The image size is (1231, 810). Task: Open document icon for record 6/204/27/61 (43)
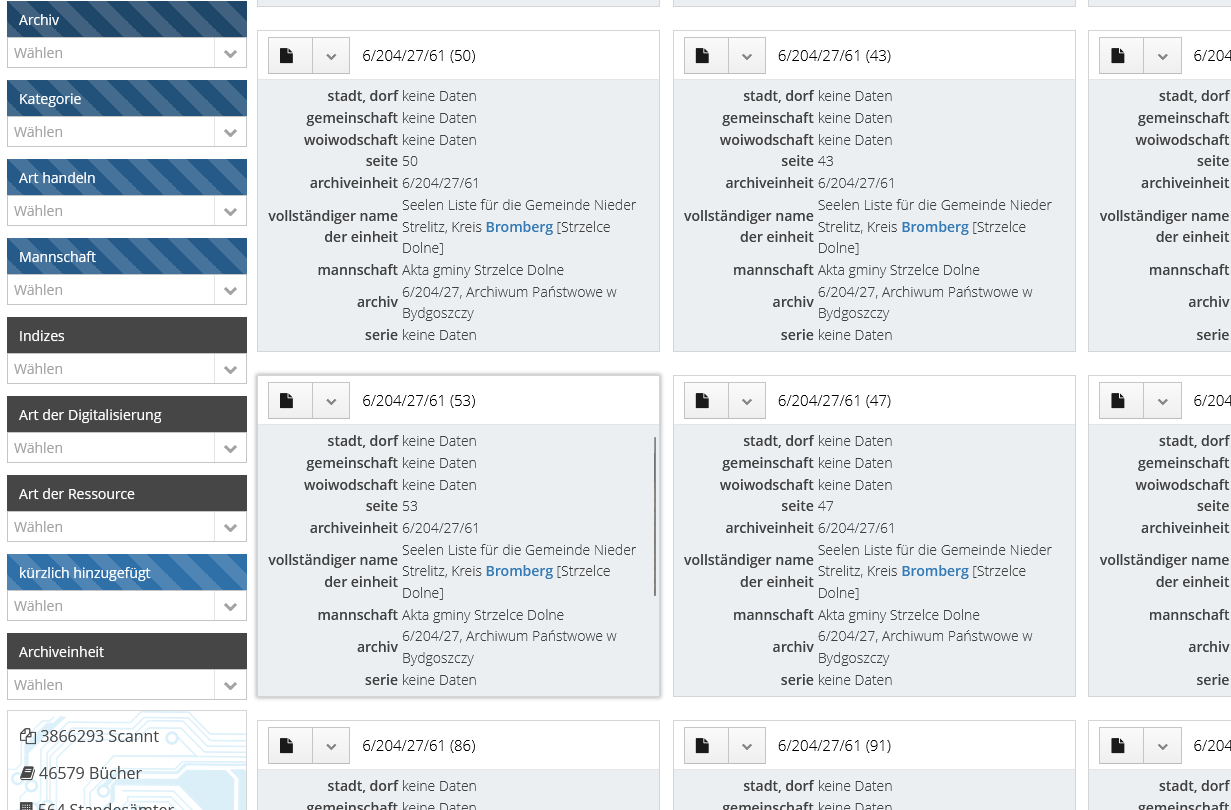click(x=703, y=56)
